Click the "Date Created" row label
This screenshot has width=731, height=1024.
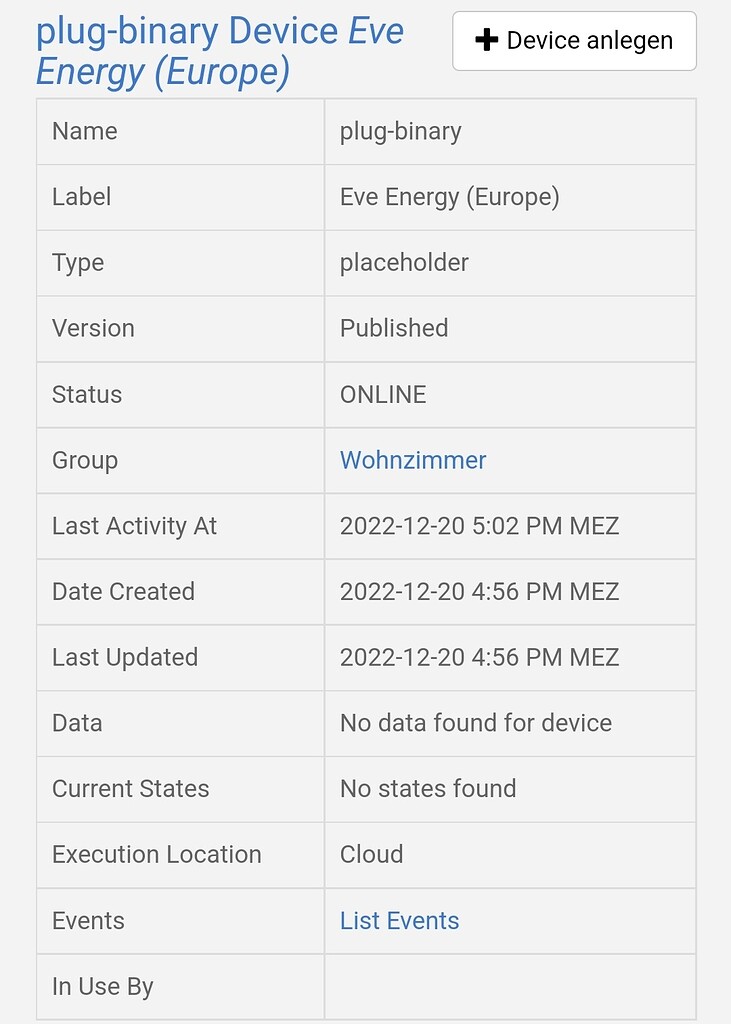point(122,592)
